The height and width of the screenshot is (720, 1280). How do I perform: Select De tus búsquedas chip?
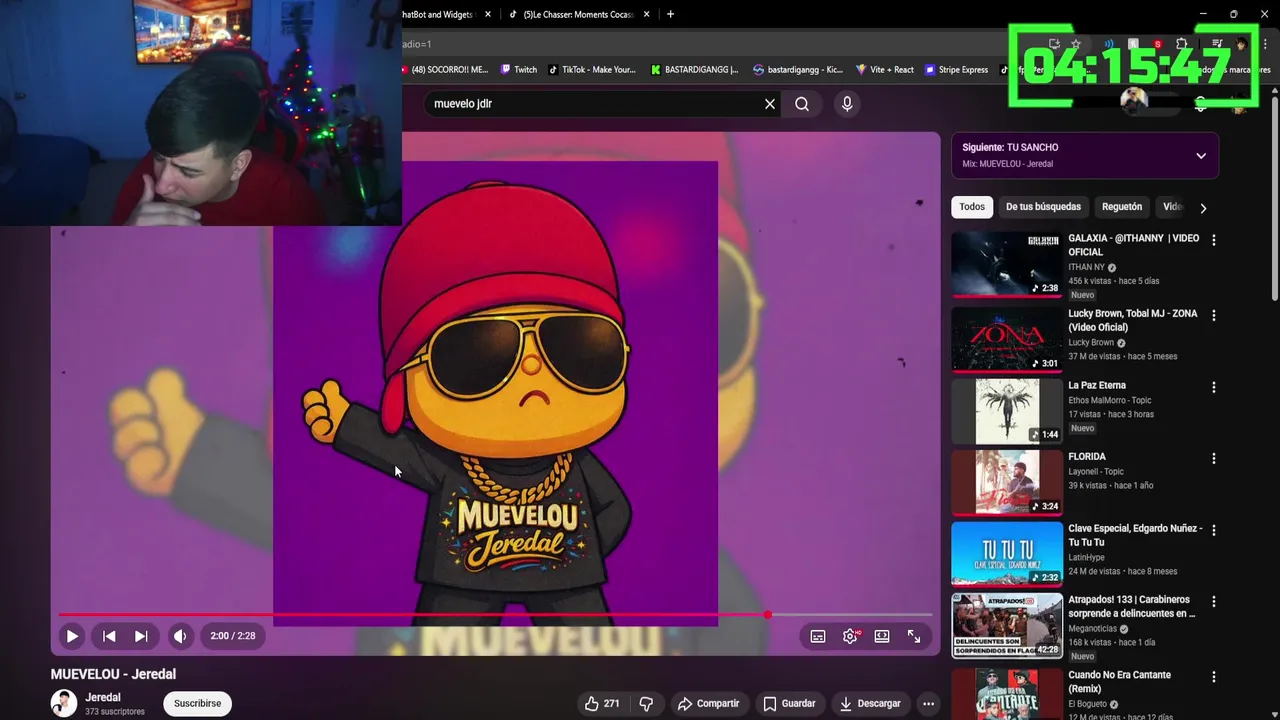[x=1043, y=207]
